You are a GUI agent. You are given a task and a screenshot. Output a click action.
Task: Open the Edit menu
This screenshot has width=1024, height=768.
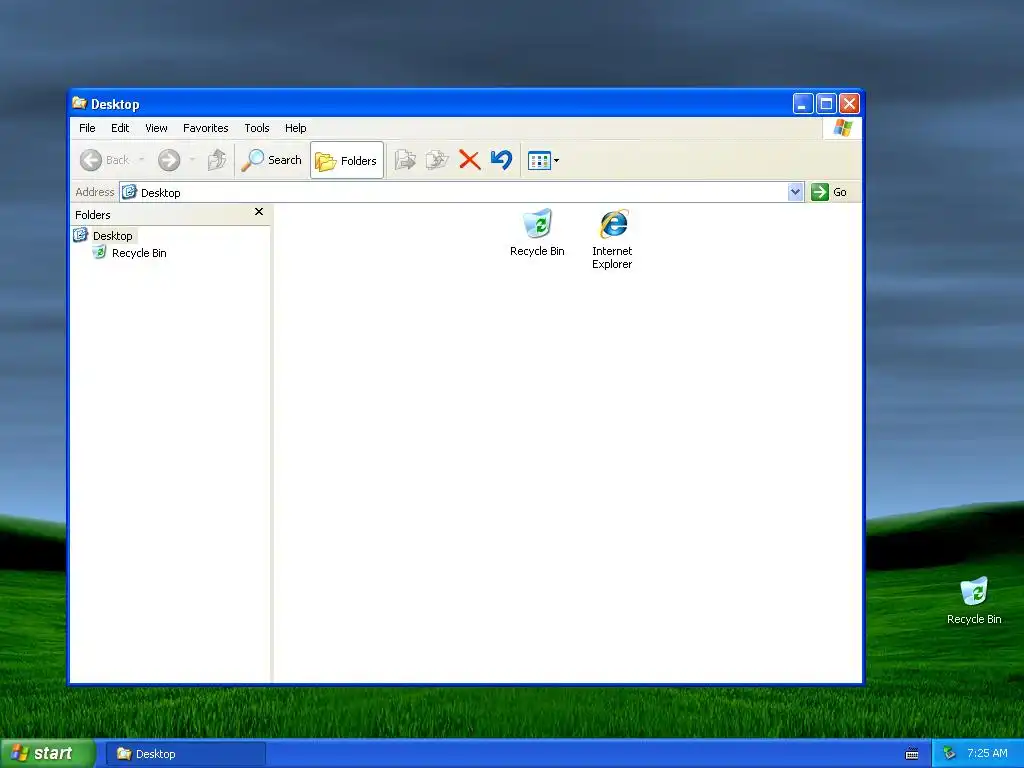(120, 128)
